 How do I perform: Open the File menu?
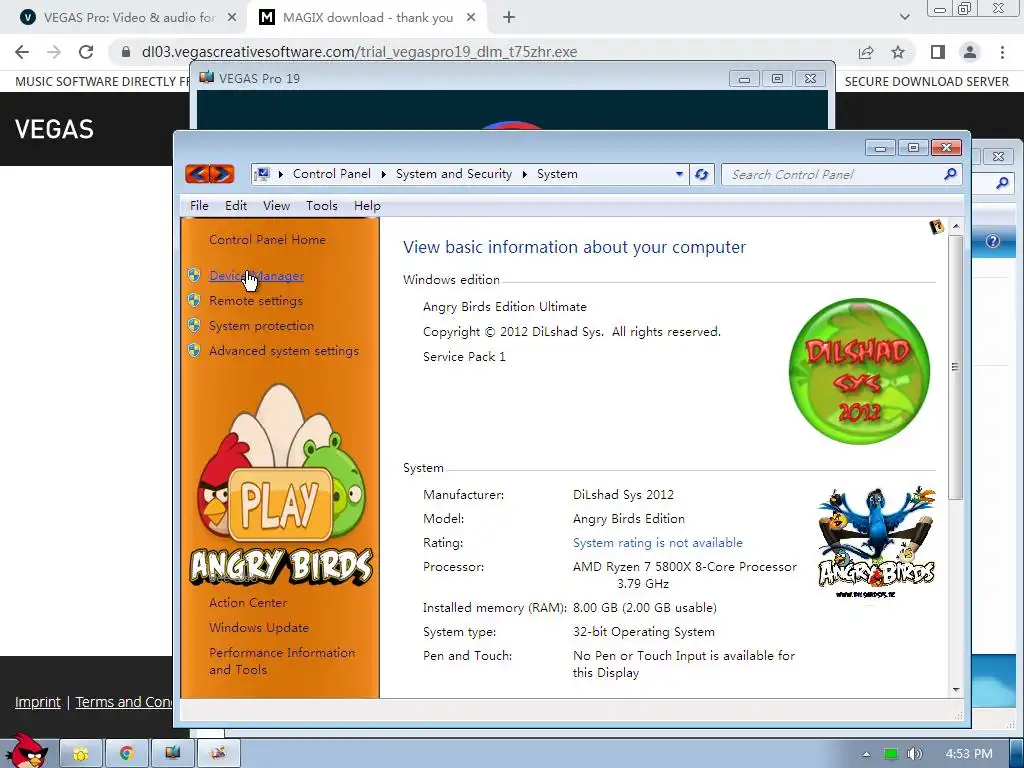[x=199, y=206]
